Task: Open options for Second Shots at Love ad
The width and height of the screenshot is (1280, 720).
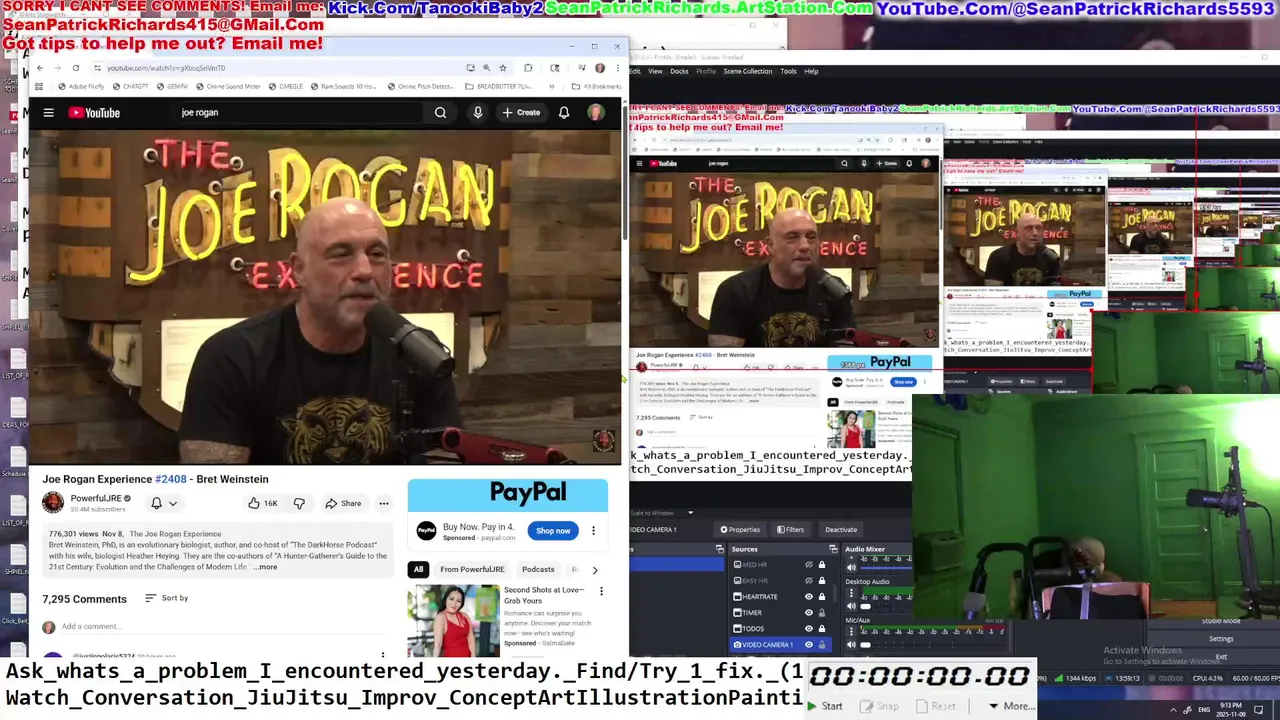Action: pos(601,591)
